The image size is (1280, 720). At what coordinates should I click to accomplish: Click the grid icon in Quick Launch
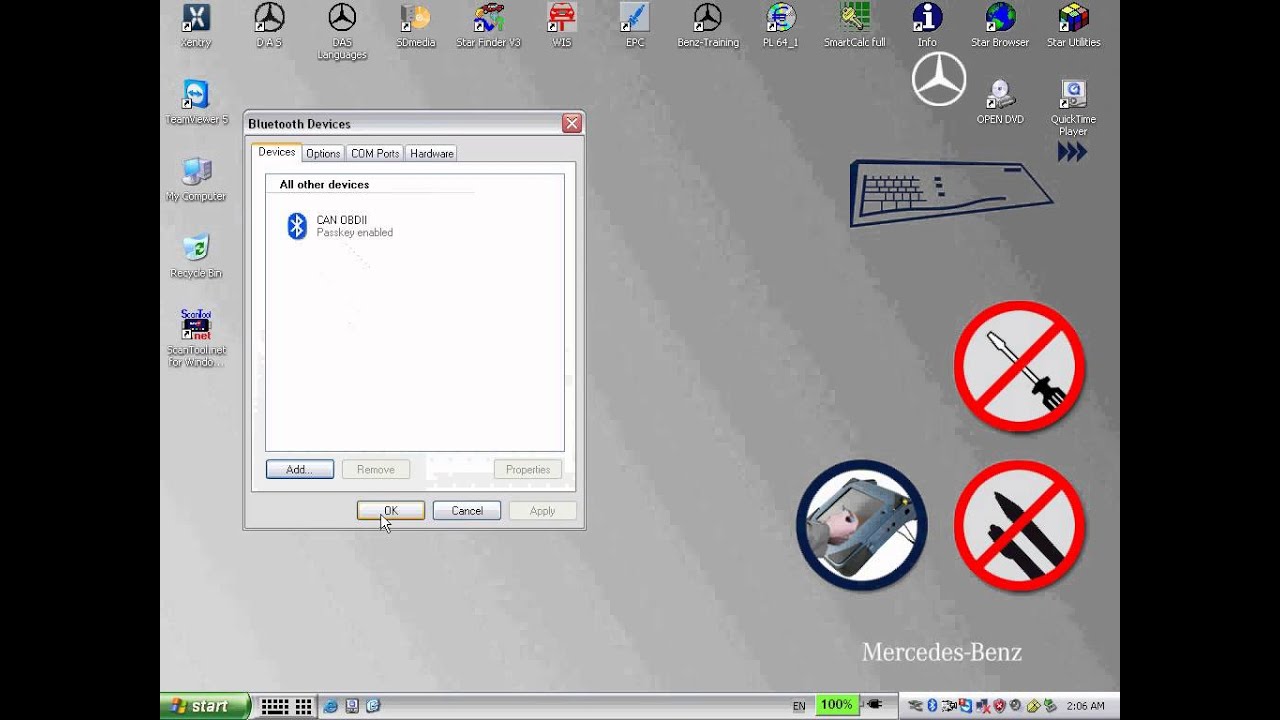pyautogui.click(x=303, y=706)
